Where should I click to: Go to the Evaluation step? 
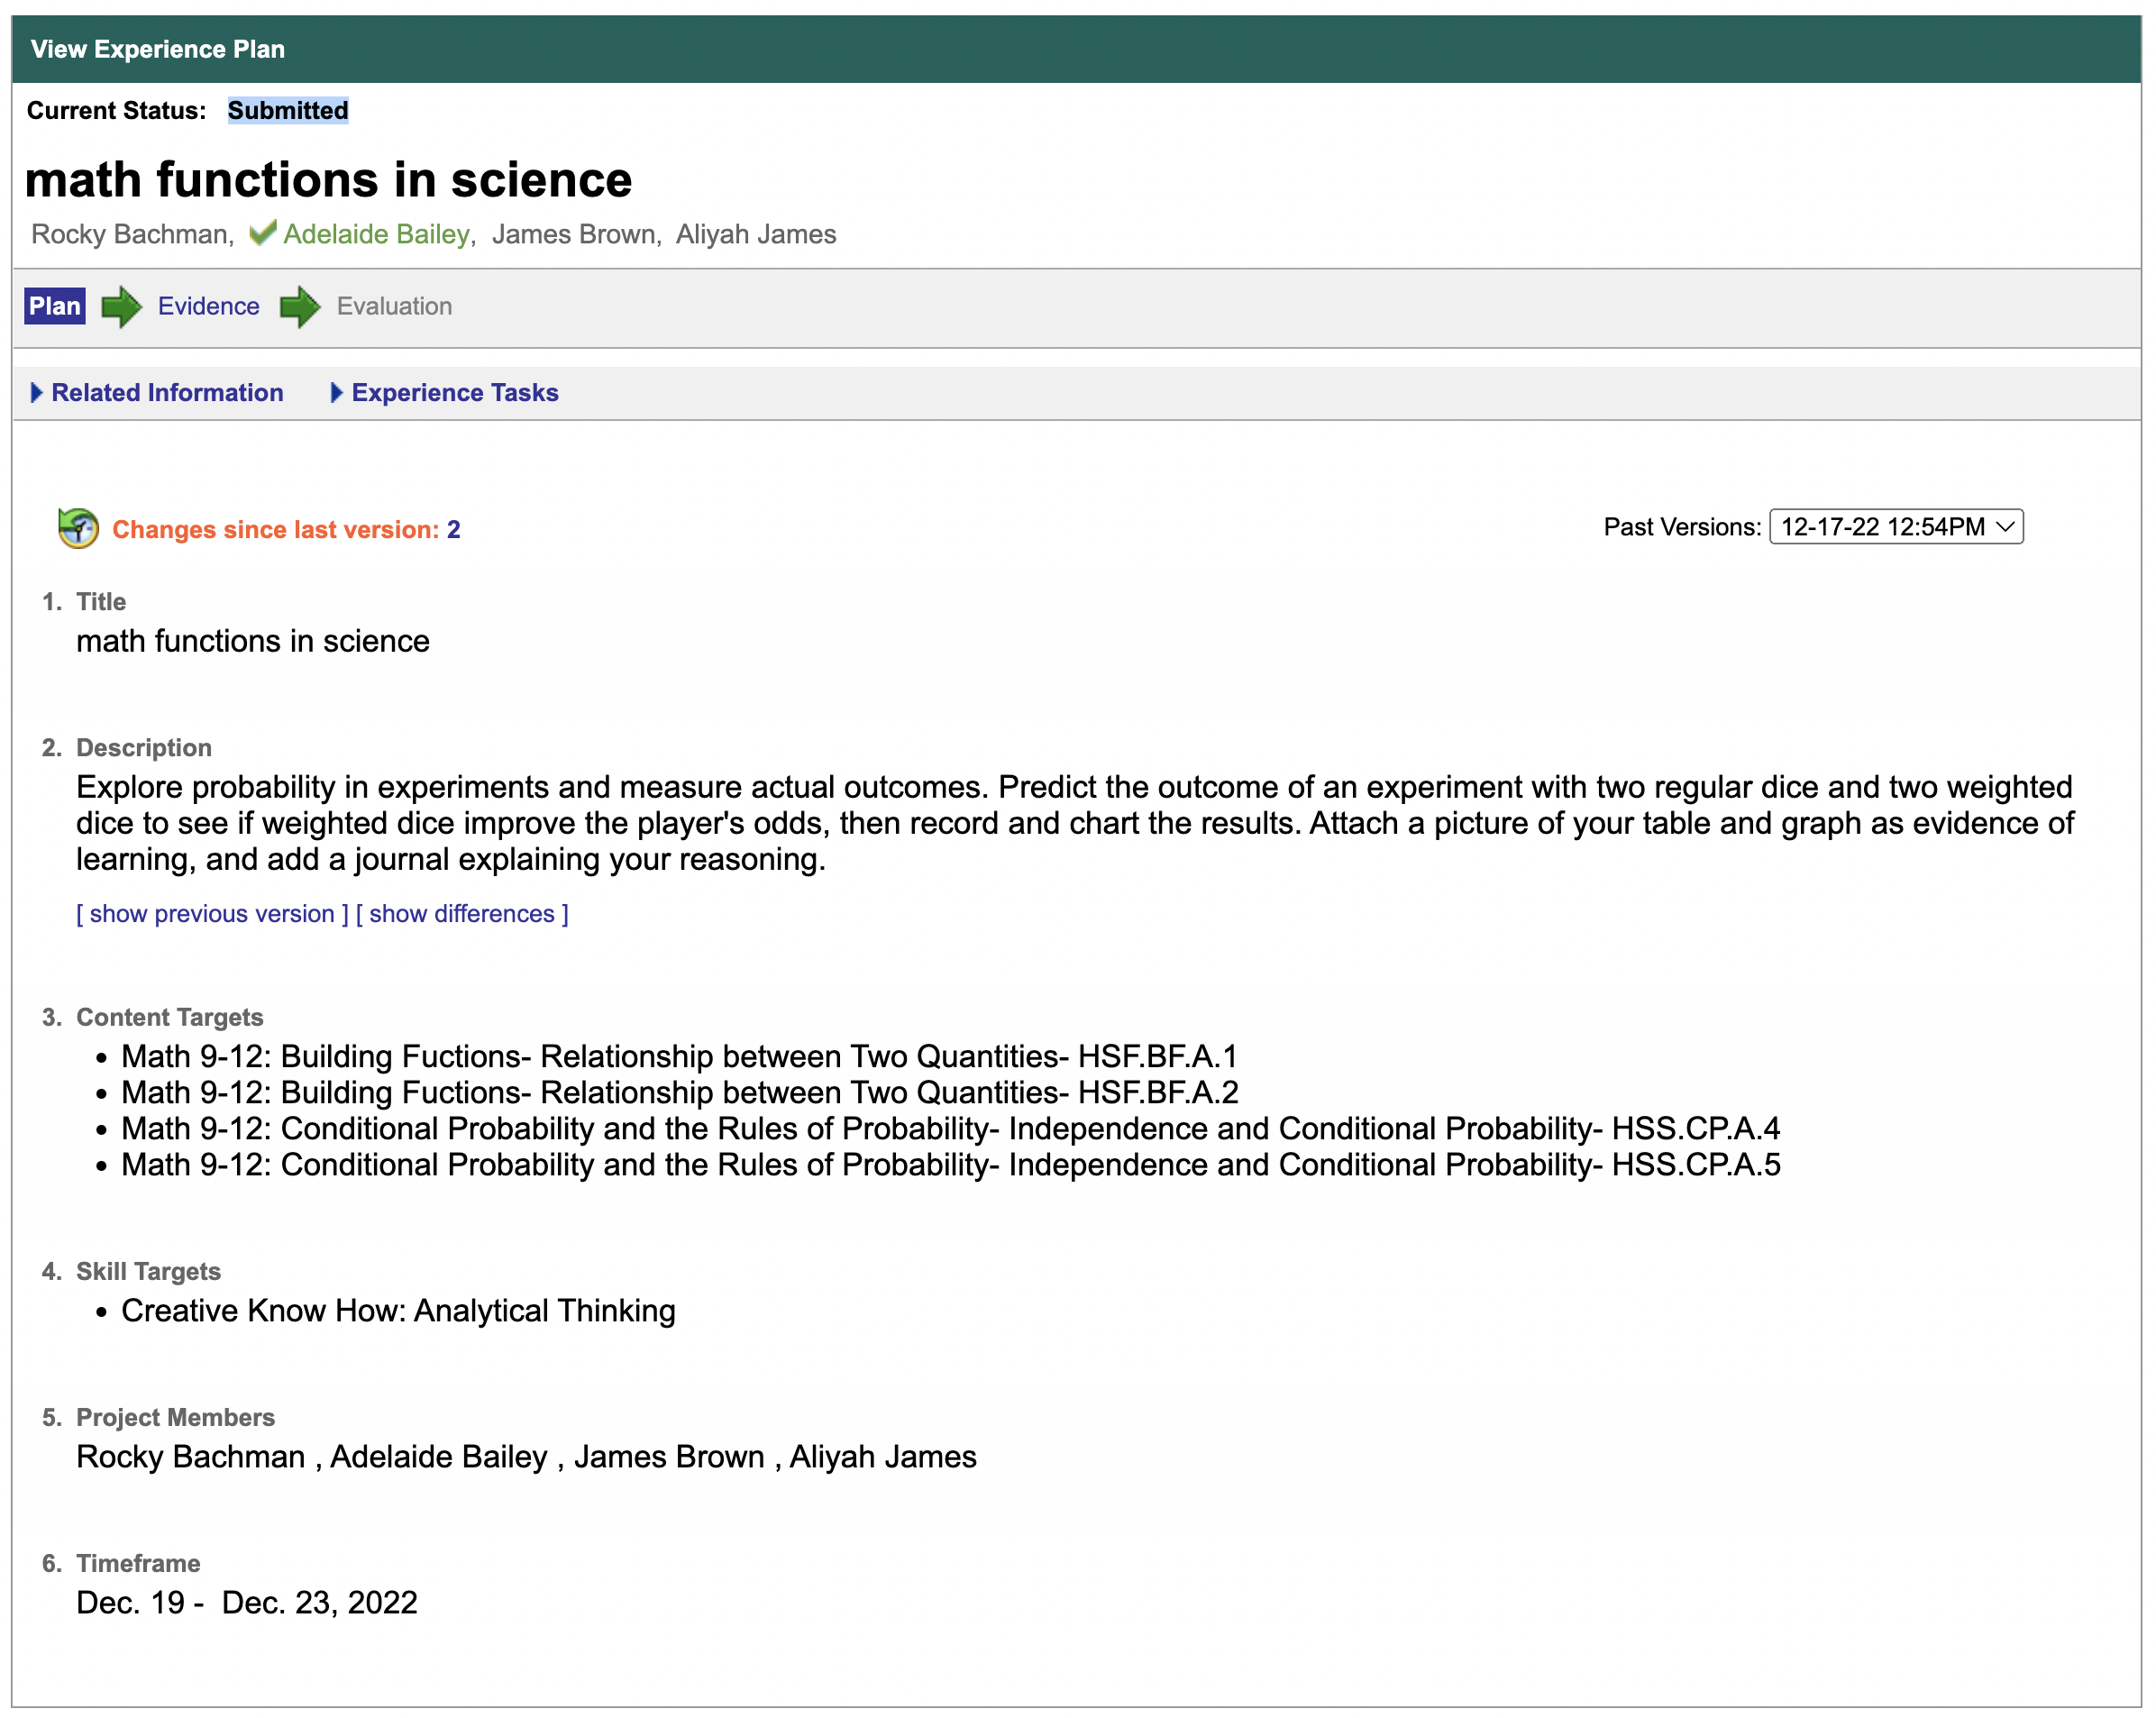coord(394,306)
